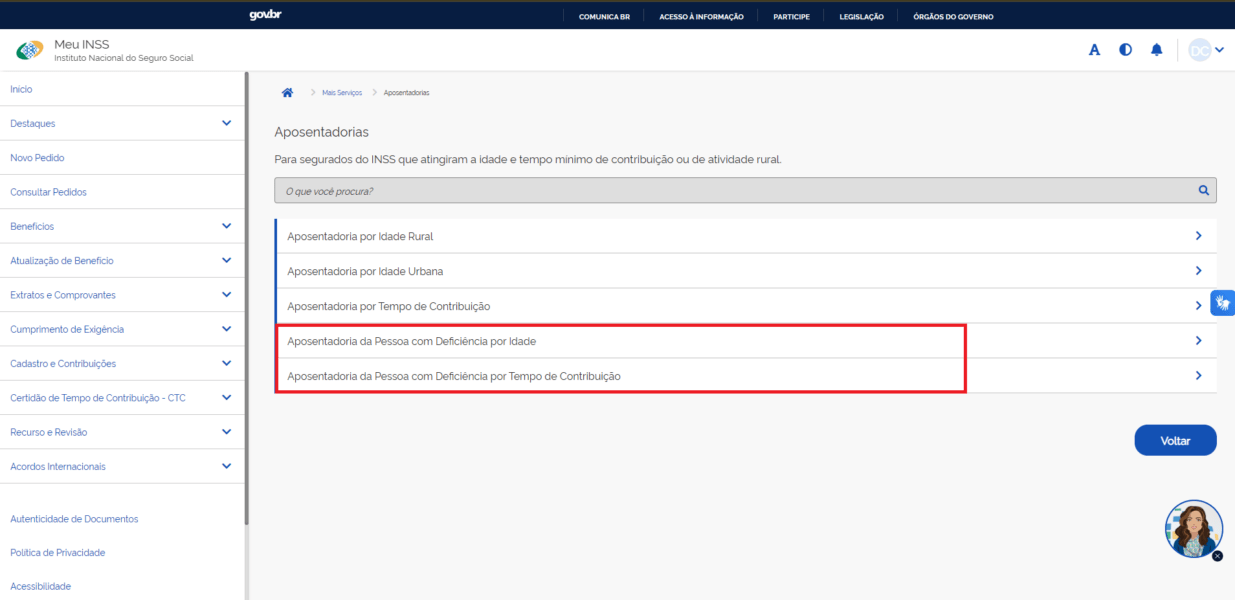Image resolution: width=1235 pixels, height=600 pixels.
Task: Open the virtual assistant avatar chat
Action: tap(1193, 527)
